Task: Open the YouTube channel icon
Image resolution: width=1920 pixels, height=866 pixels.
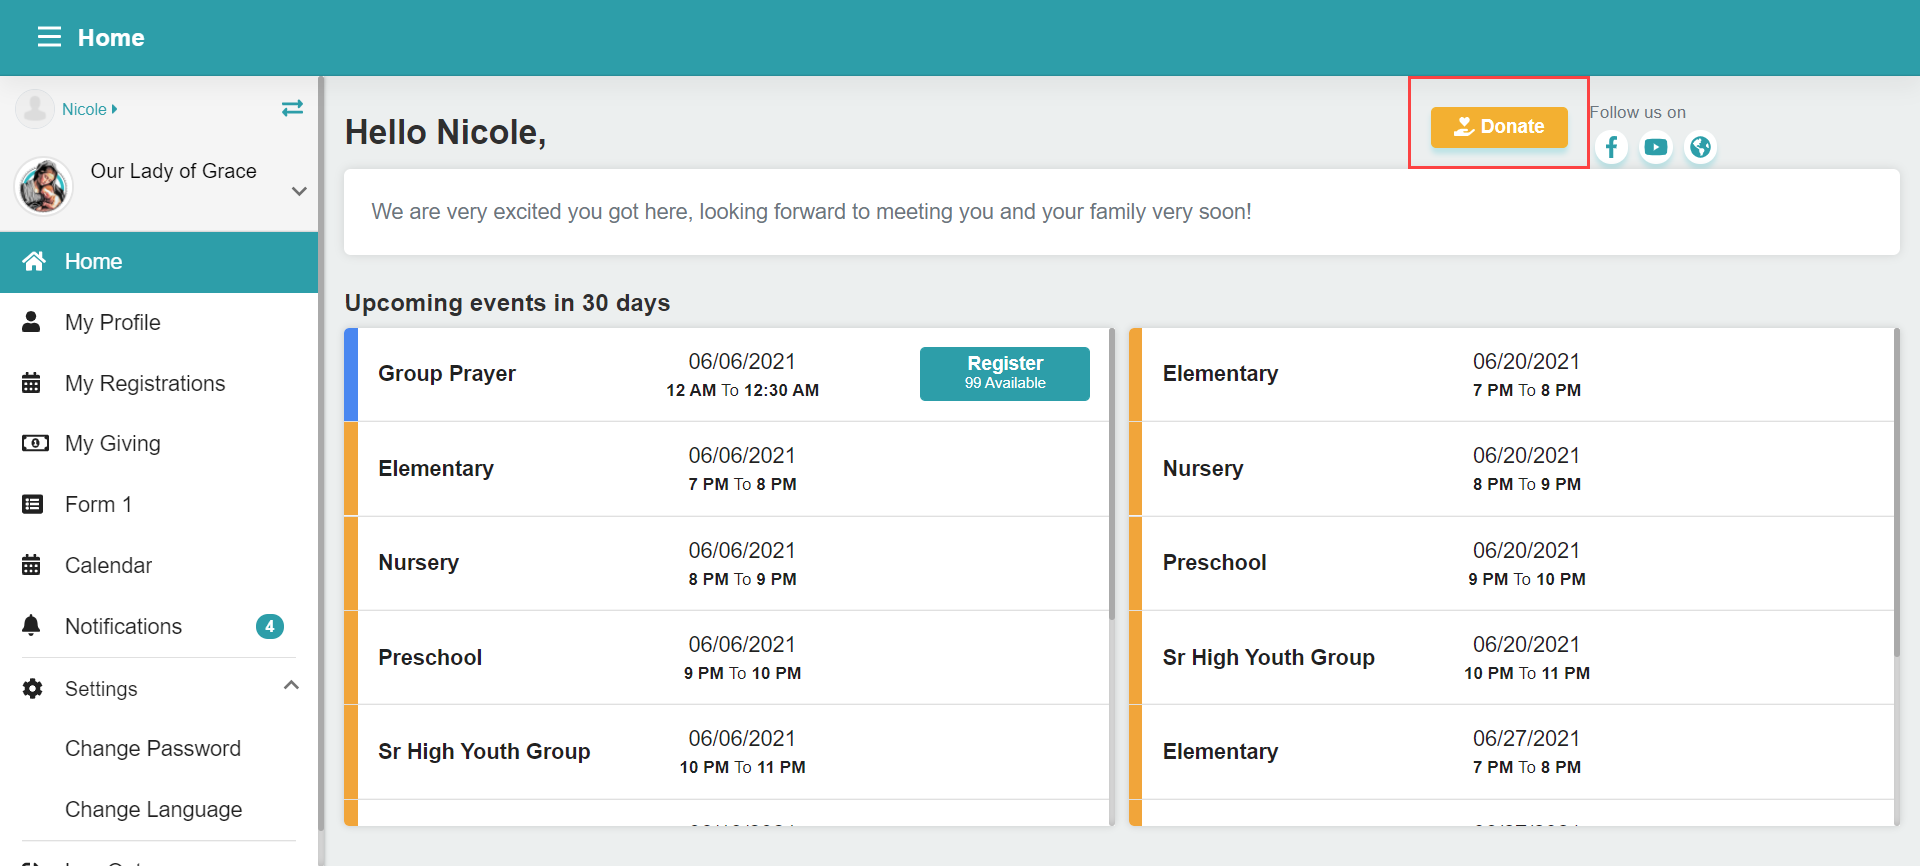Action: click(x=1656, y=148)
